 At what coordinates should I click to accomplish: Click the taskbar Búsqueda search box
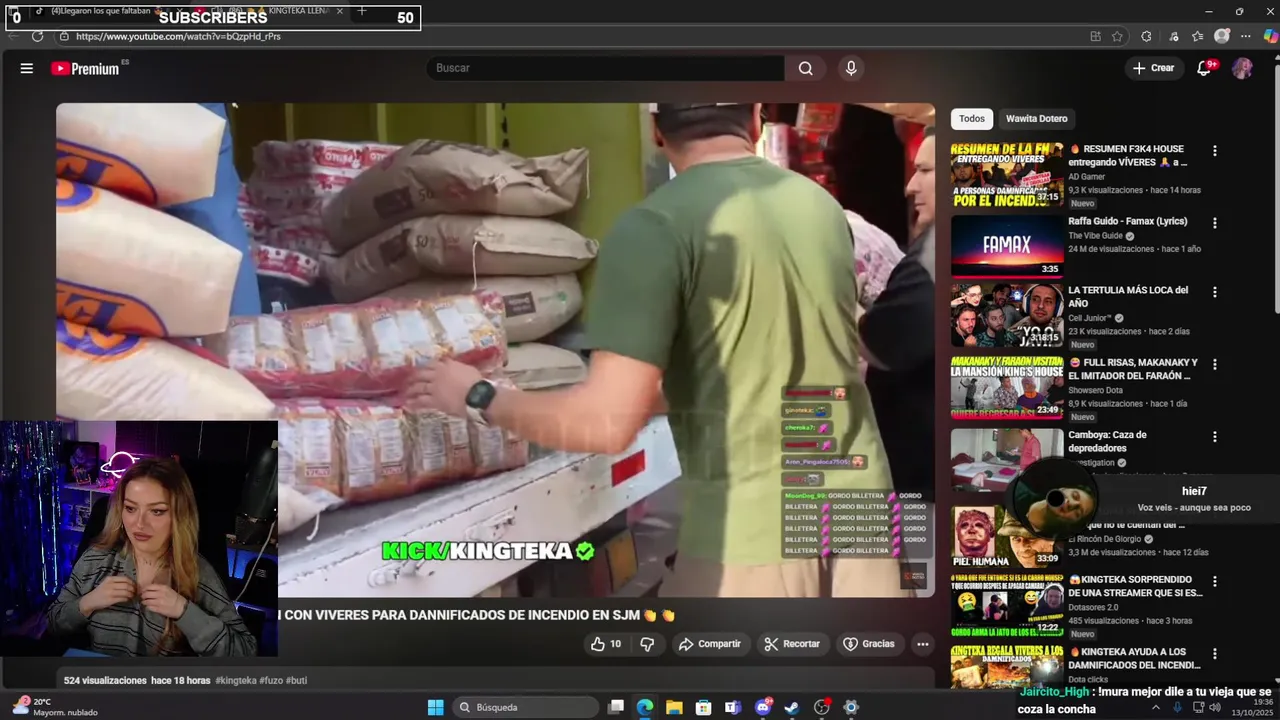point(526,707)
